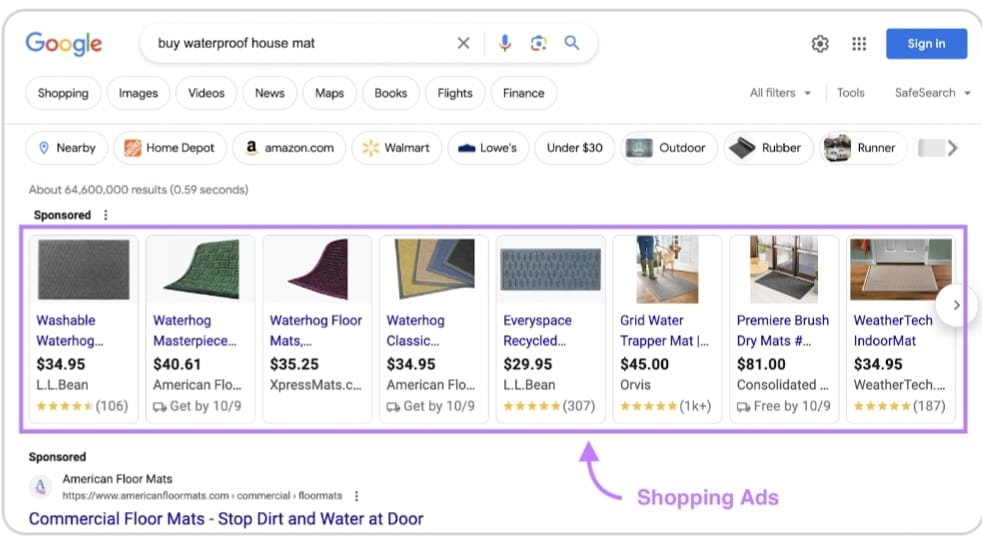Expand All filters dropdown
Image resolution: width=982 pixels, height=536 pixels.
coord(780,93)
